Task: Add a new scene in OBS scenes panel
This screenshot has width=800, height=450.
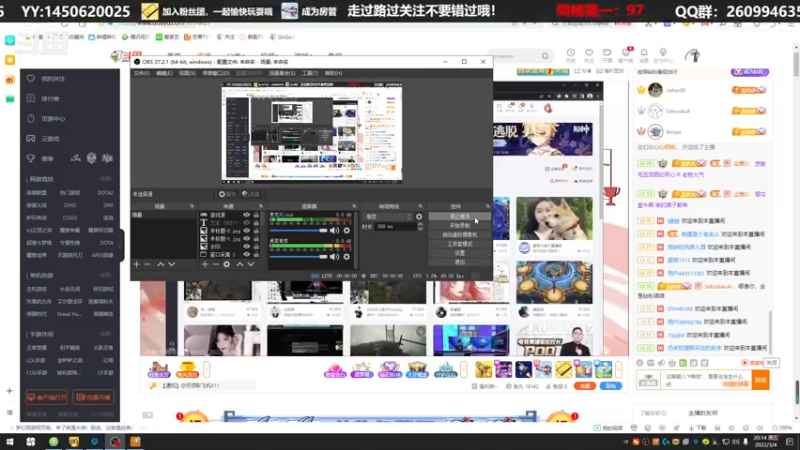Action: pos(136,264)
